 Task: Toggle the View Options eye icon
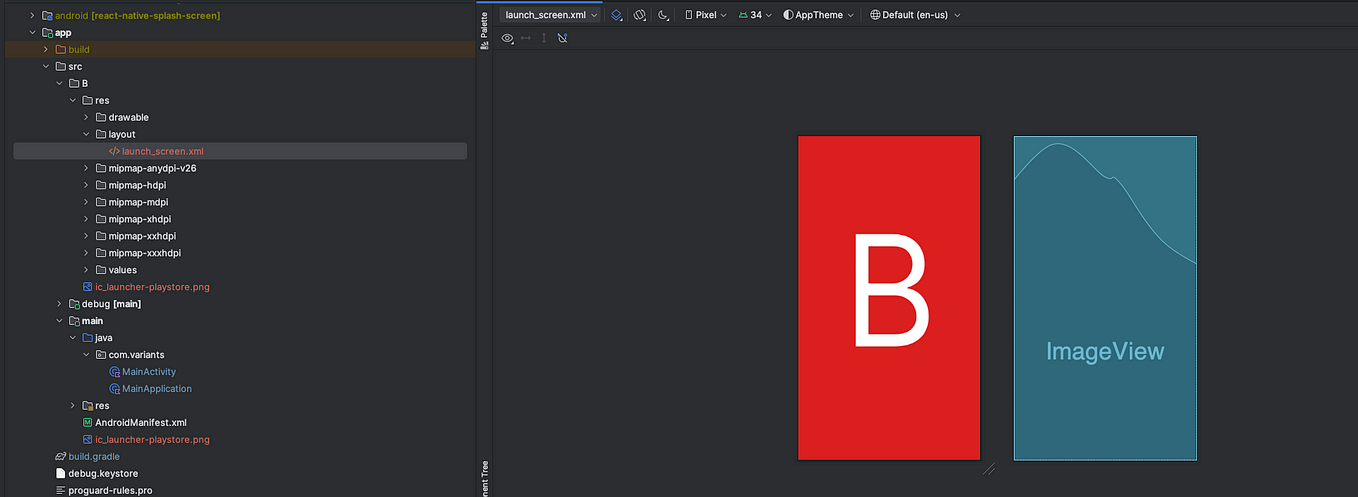click(x=508, y=38)
